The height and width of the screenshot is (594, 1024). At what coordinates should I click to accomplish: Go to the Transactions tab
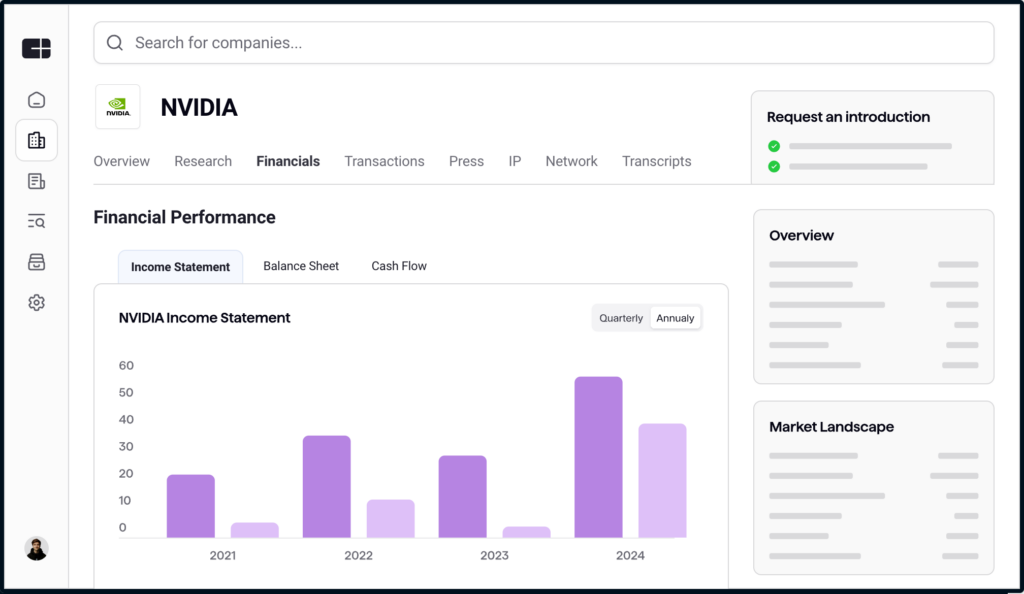tap(384, 161)
